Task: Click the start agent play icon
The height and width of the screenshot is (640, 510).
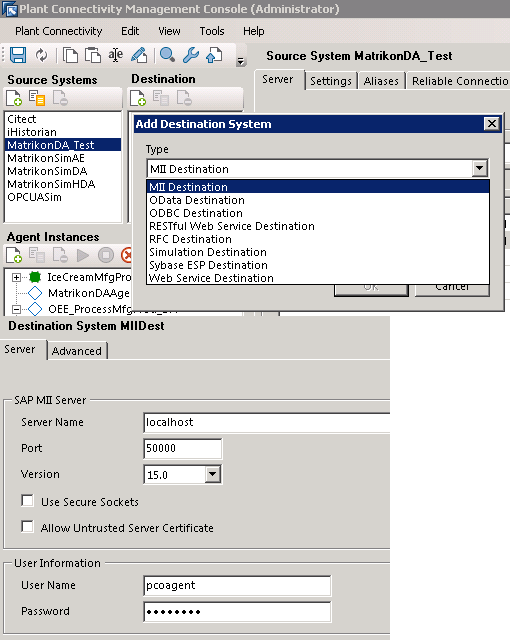Action: (83, 256)
